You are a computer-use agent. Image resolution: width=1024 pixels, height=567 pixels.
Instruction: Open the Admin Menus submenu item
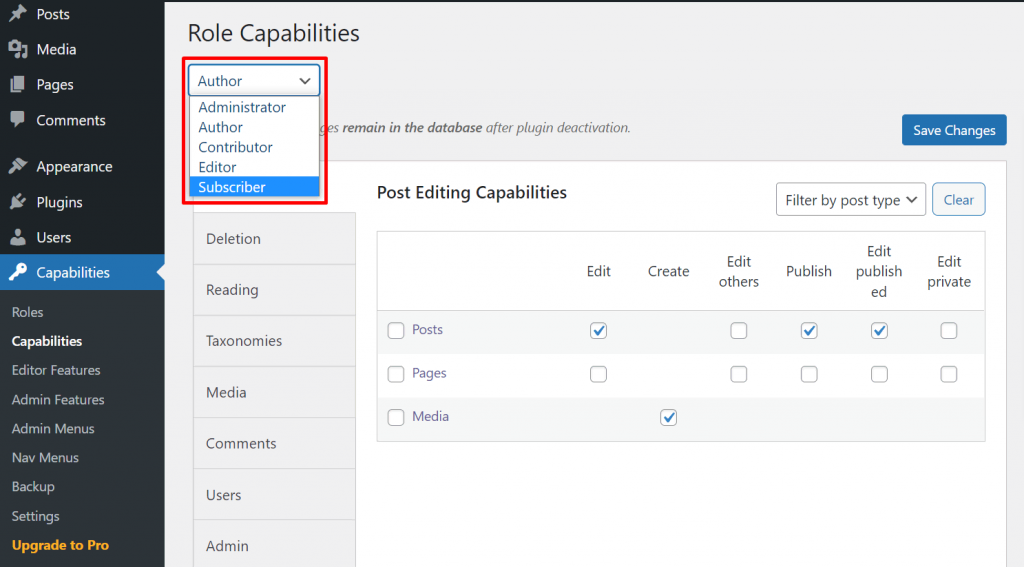tap(53, 428)
